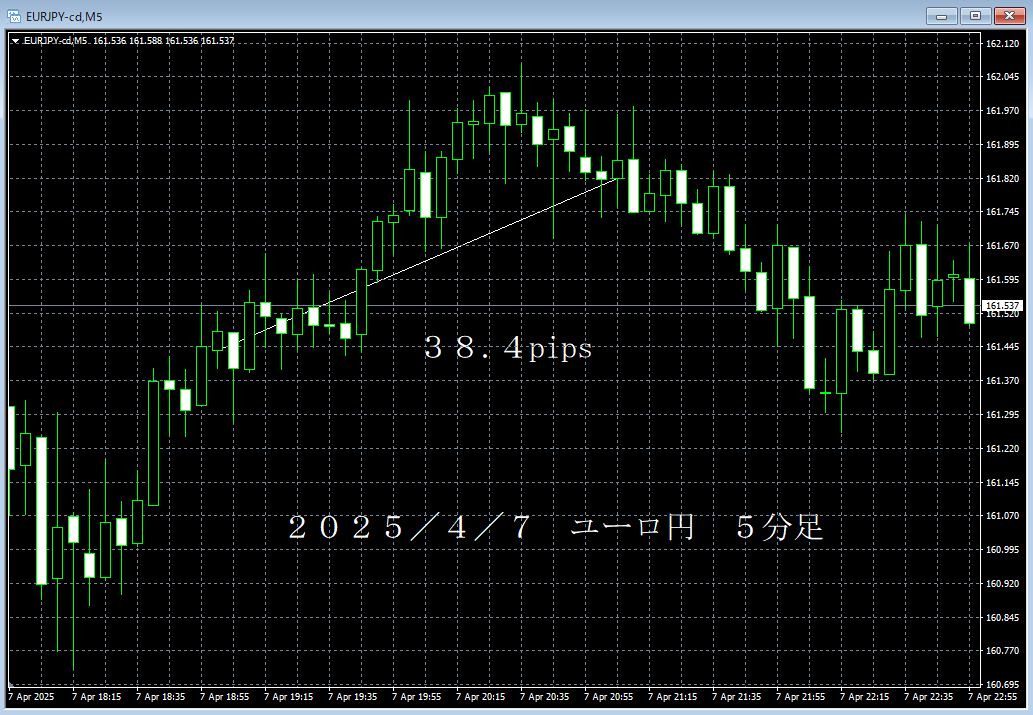1033x715 pixels.
Task: Click the 7 Apr 20:35 time label
Action: pyautogui.click(x=544, y=697)
